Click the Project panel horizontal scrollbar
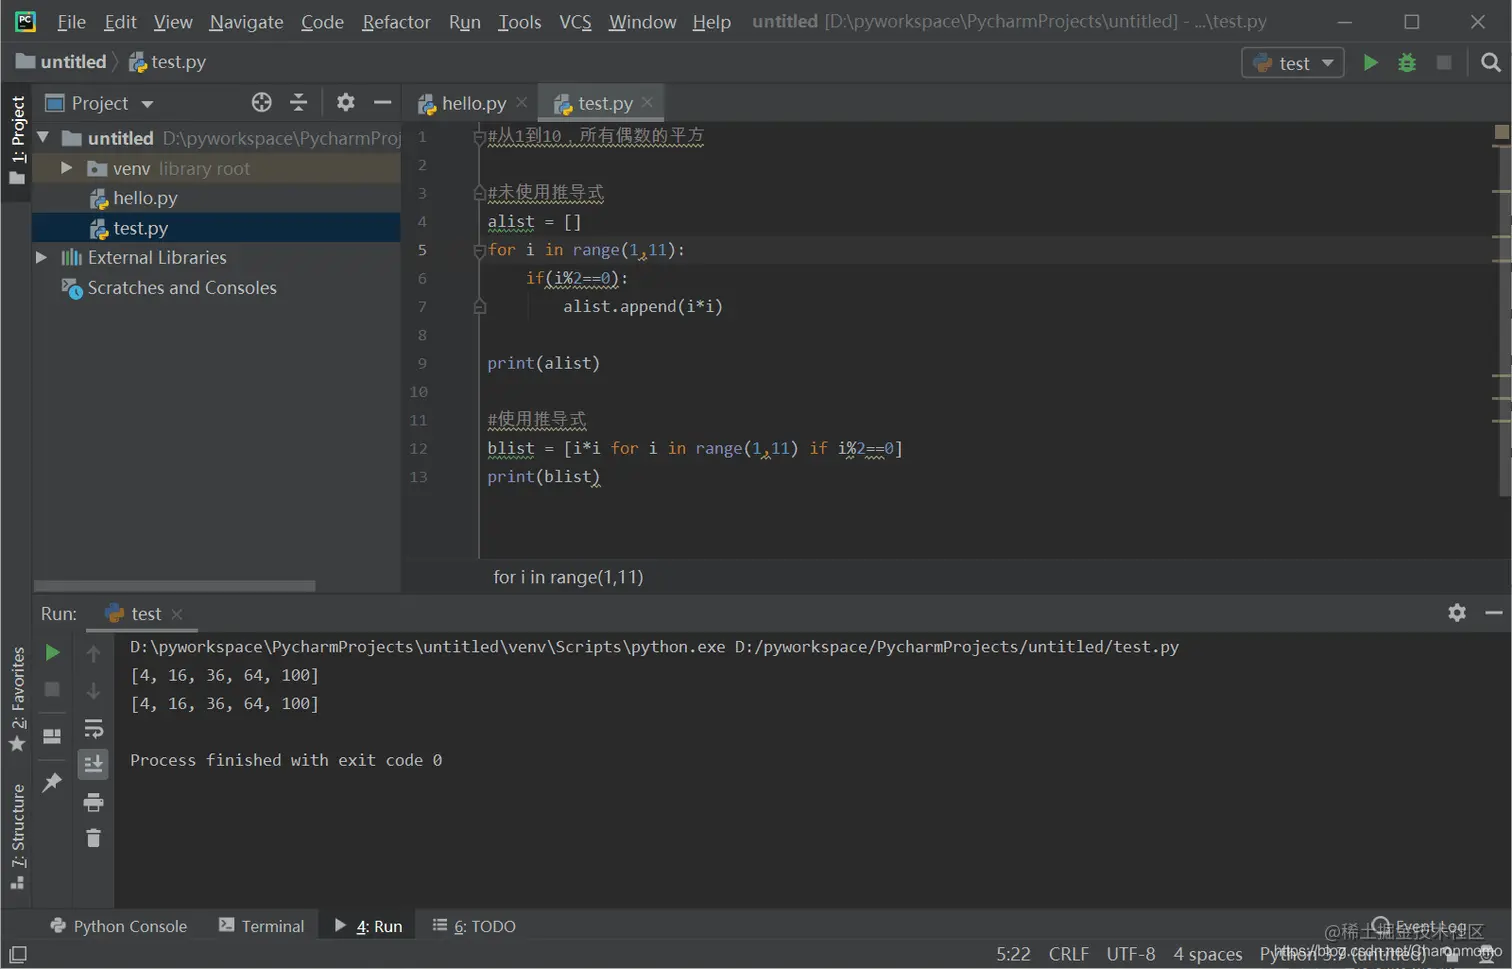 click(175, 586)
